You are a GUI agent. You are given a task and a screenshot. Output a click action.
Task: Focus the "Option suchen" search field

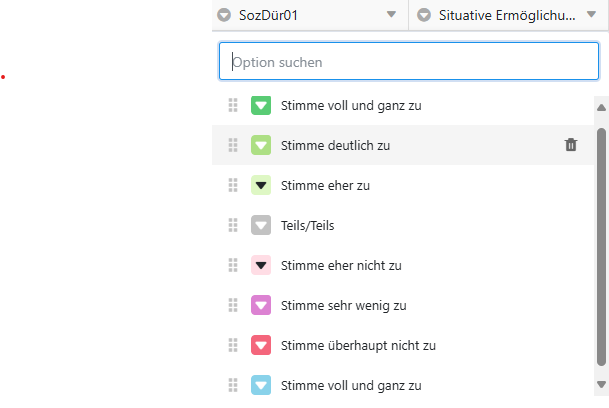pyautogui.click(x=410, y=61)
